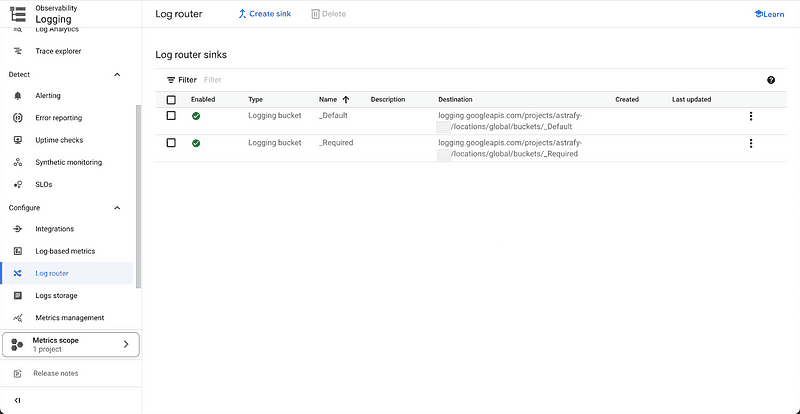Open actions menu for _Required sink

click(x=751, y=143)
